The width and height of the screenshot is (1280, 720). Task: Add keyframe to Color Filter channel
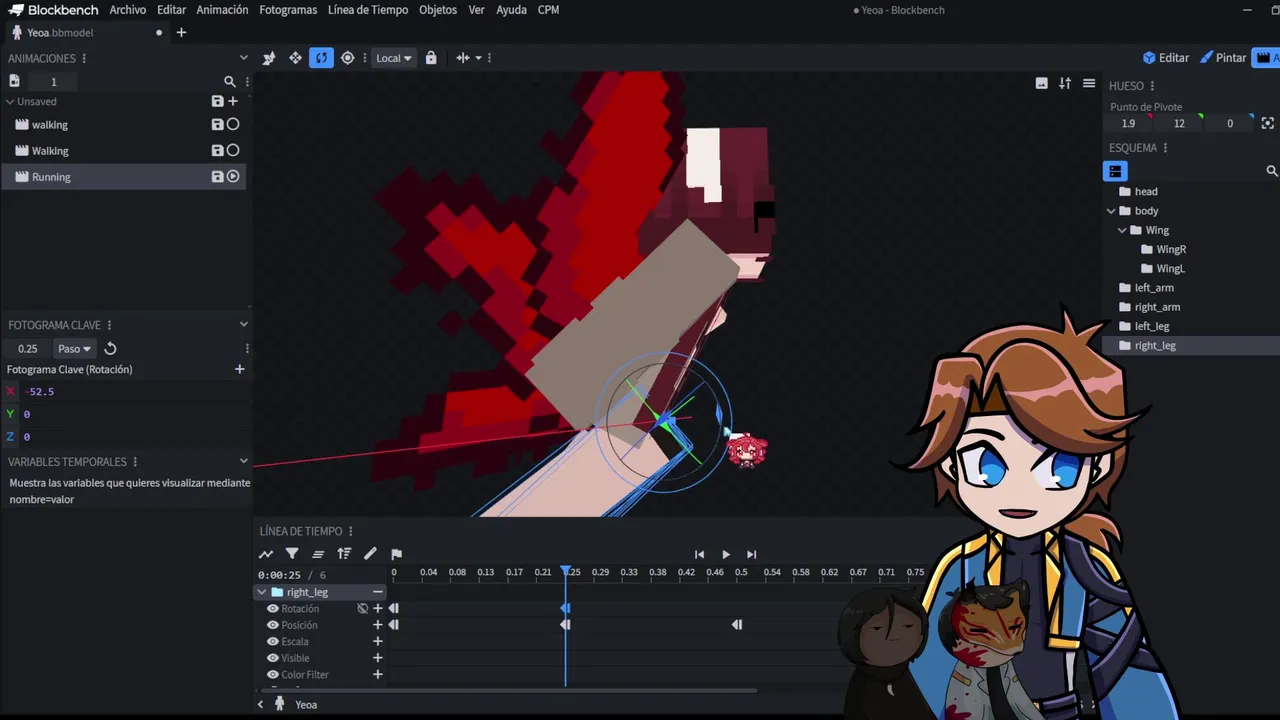[x=378, y=675]
